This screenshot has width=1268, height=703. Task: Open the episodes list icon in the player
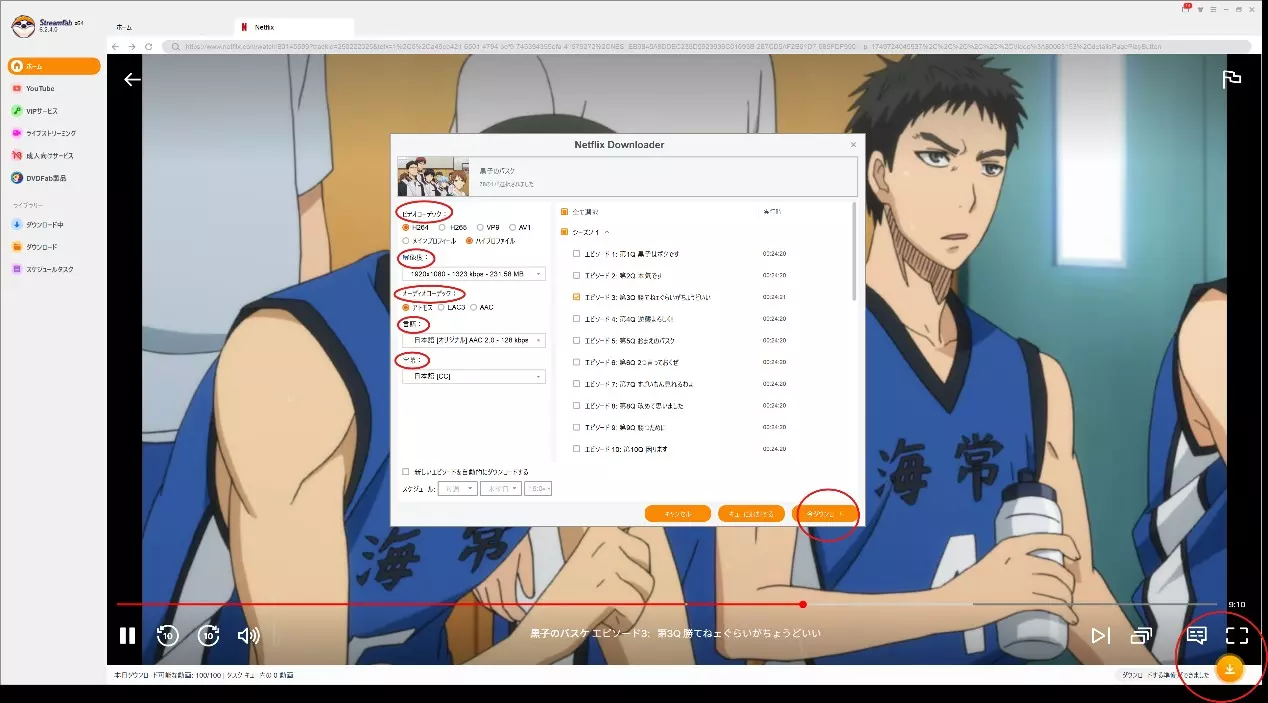(1141, 635)
